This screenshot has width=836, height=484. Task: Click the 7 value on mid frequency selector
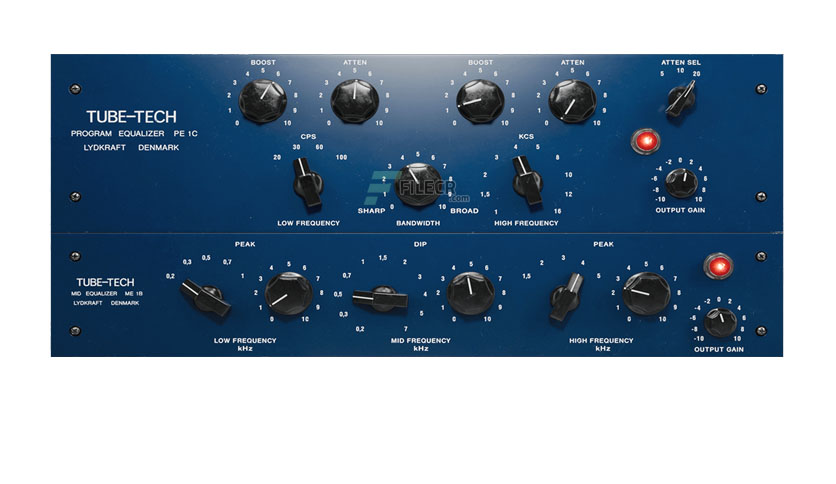tap(406, 329)
